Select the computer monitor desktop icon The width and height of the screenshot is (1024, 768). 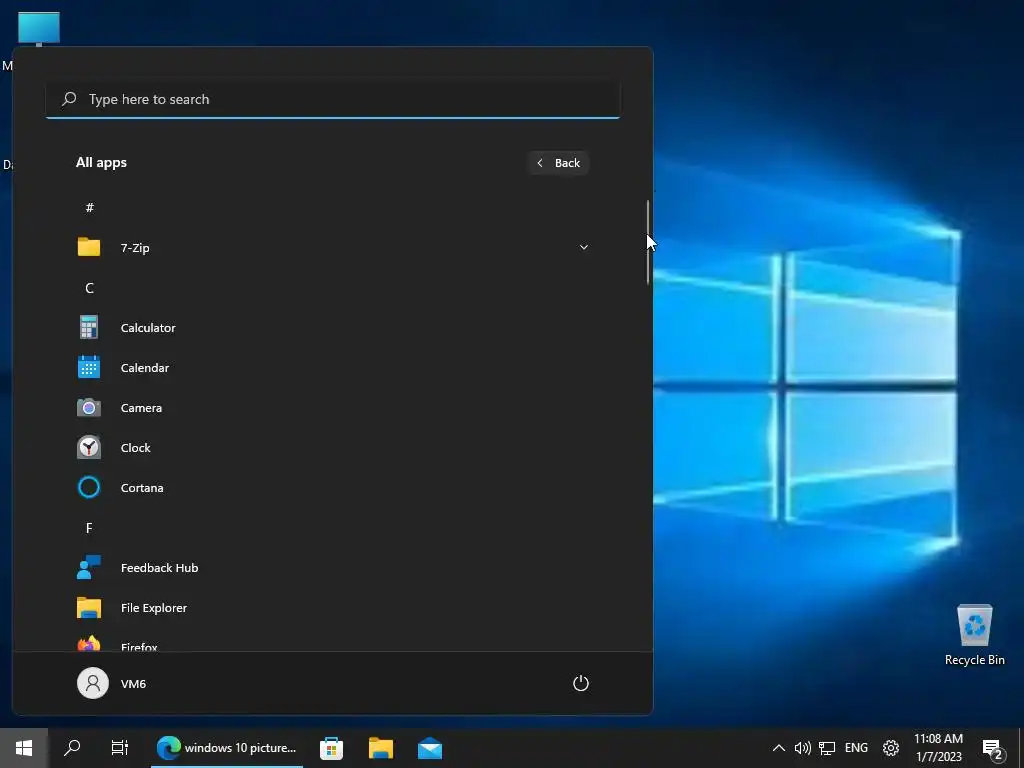tap(39, 29)
